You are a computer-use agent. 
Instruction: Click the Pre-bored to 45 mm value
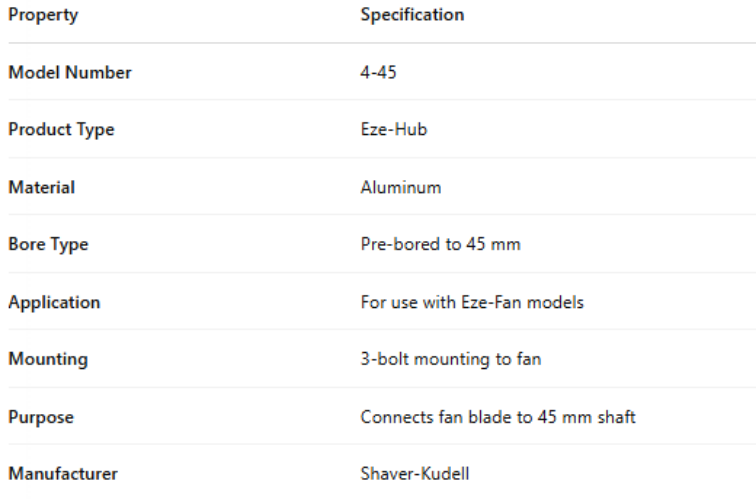[440, 245]
